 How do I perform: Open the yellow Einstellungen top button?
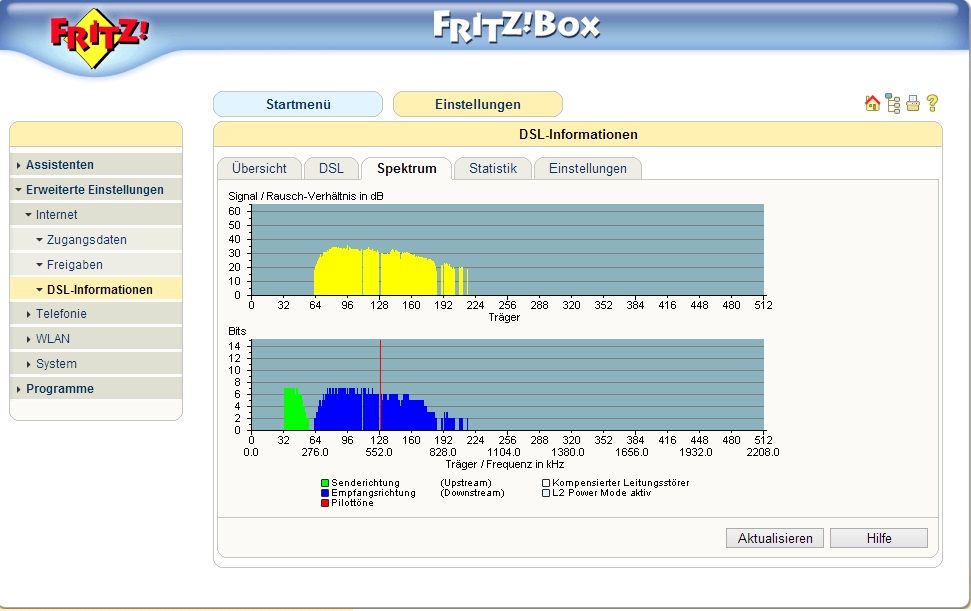[x=477, y=104]
